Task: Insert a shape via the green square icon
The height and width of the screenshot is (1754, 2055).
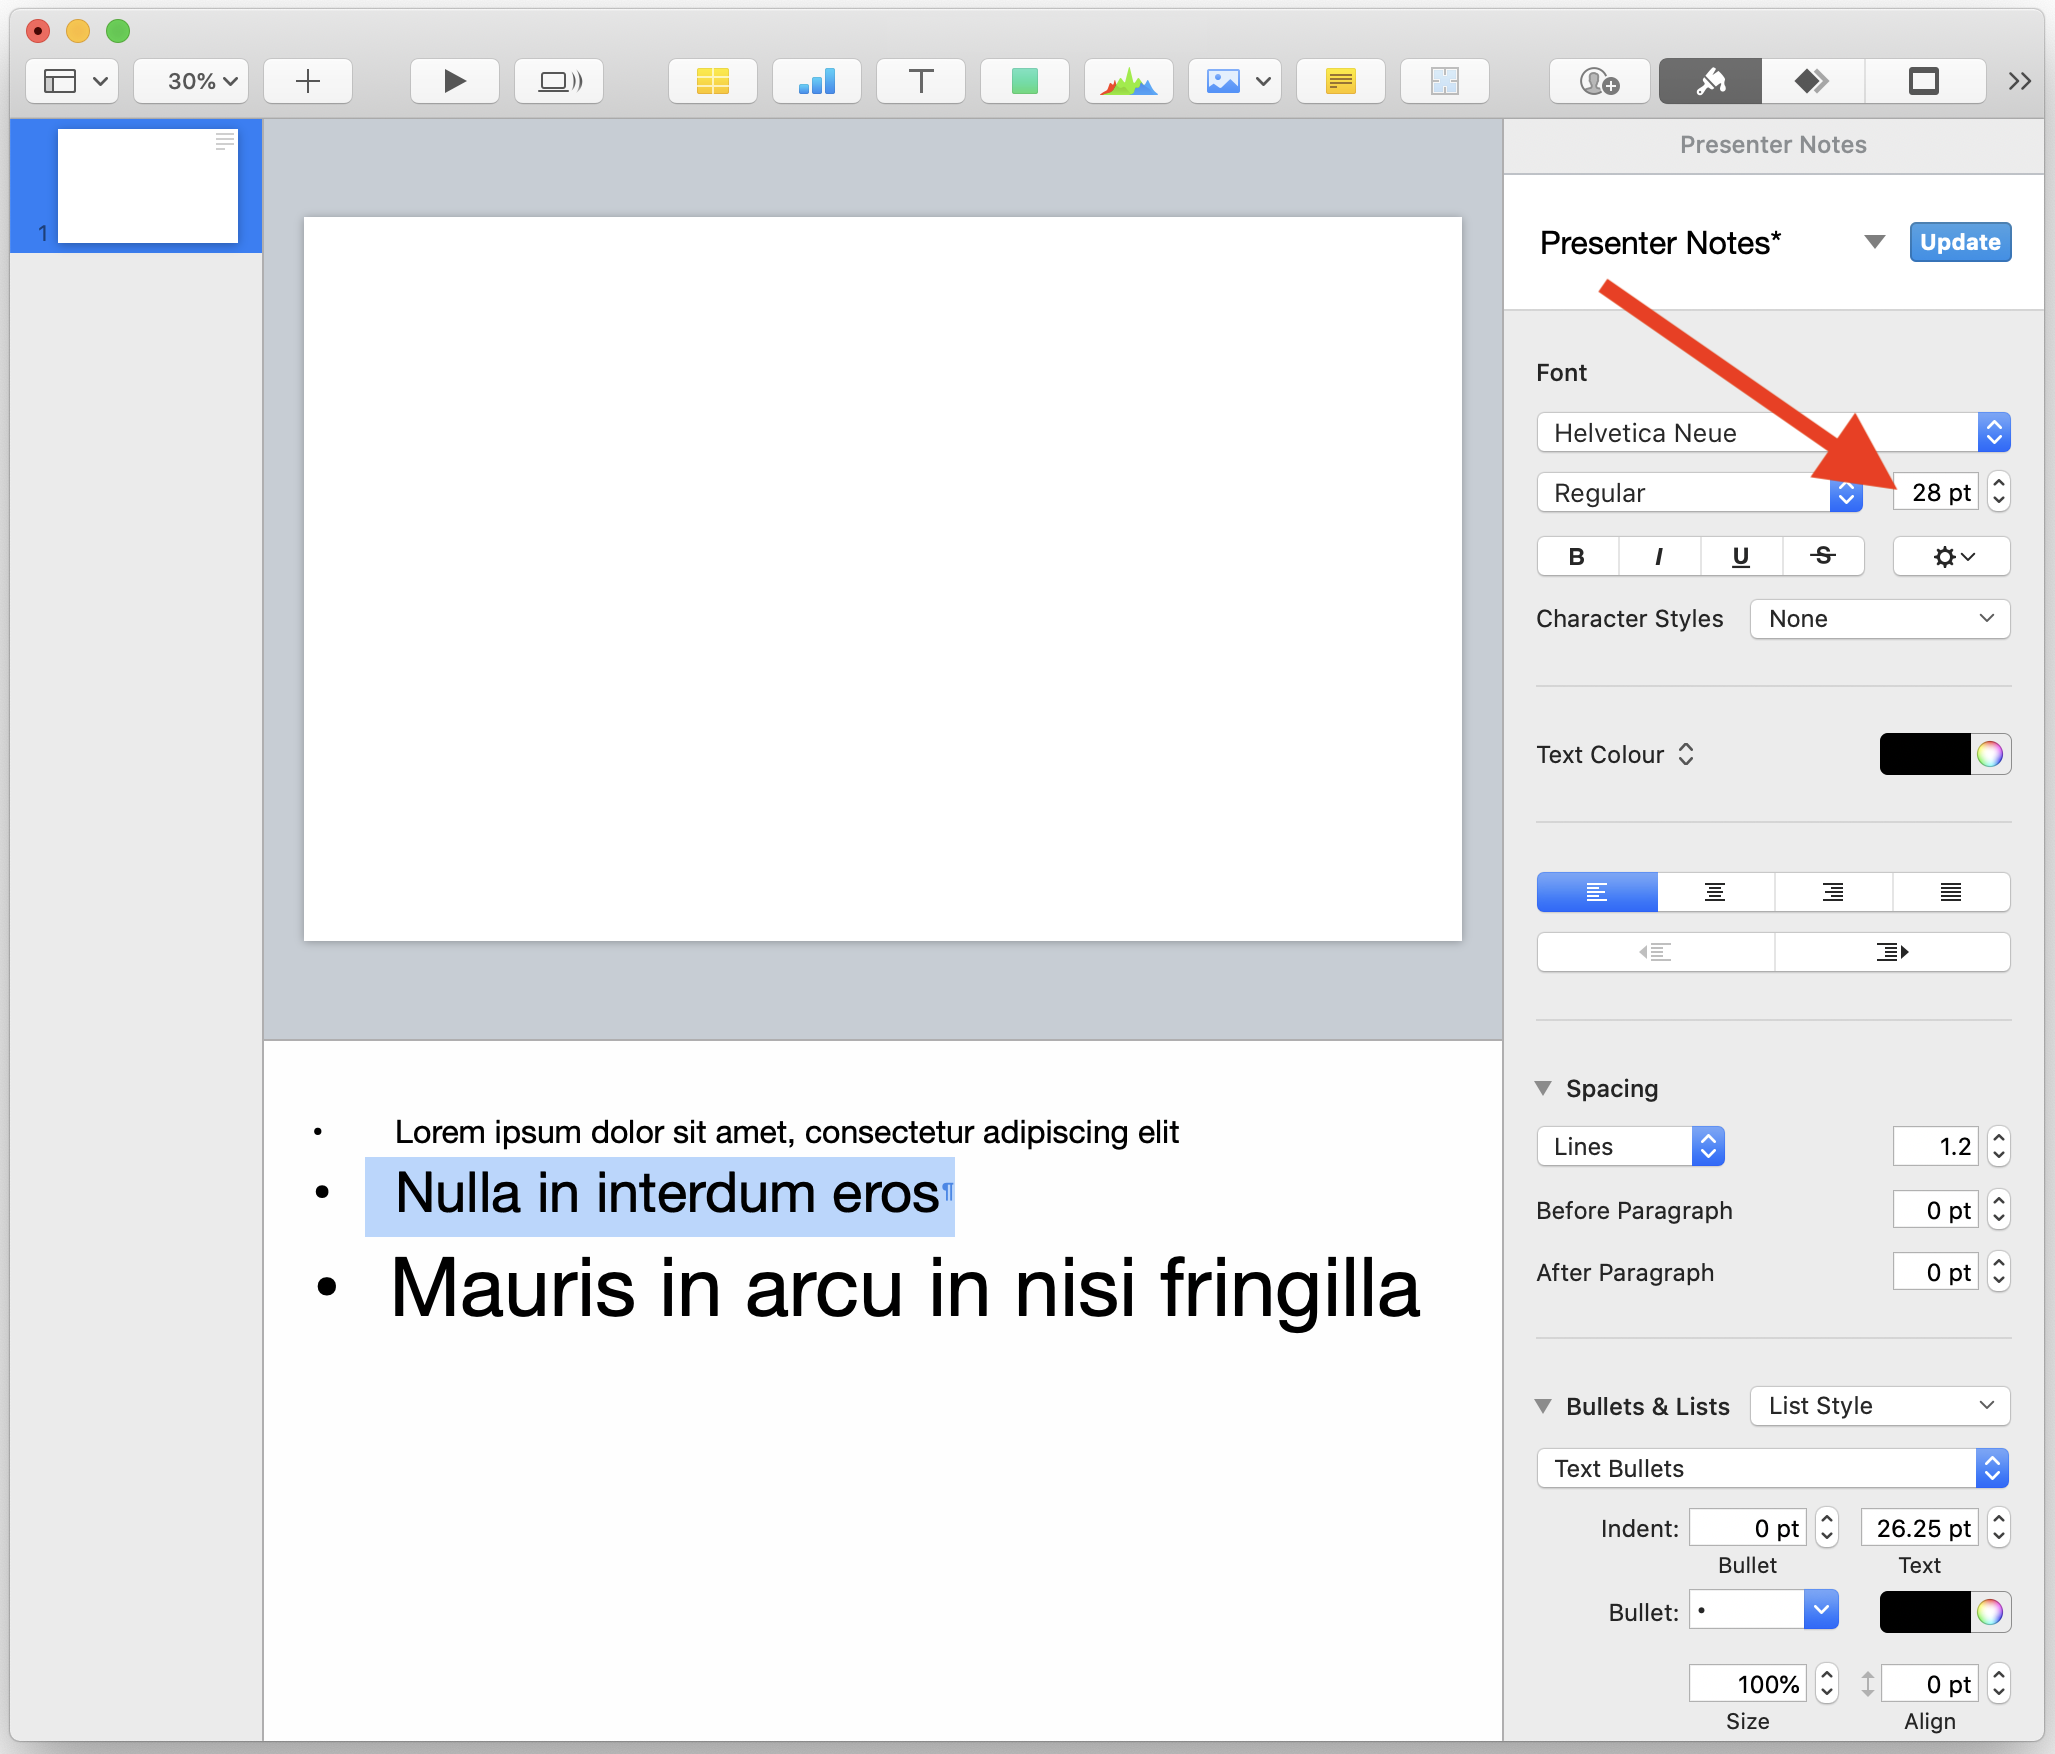Action: tap(1024, 81)
